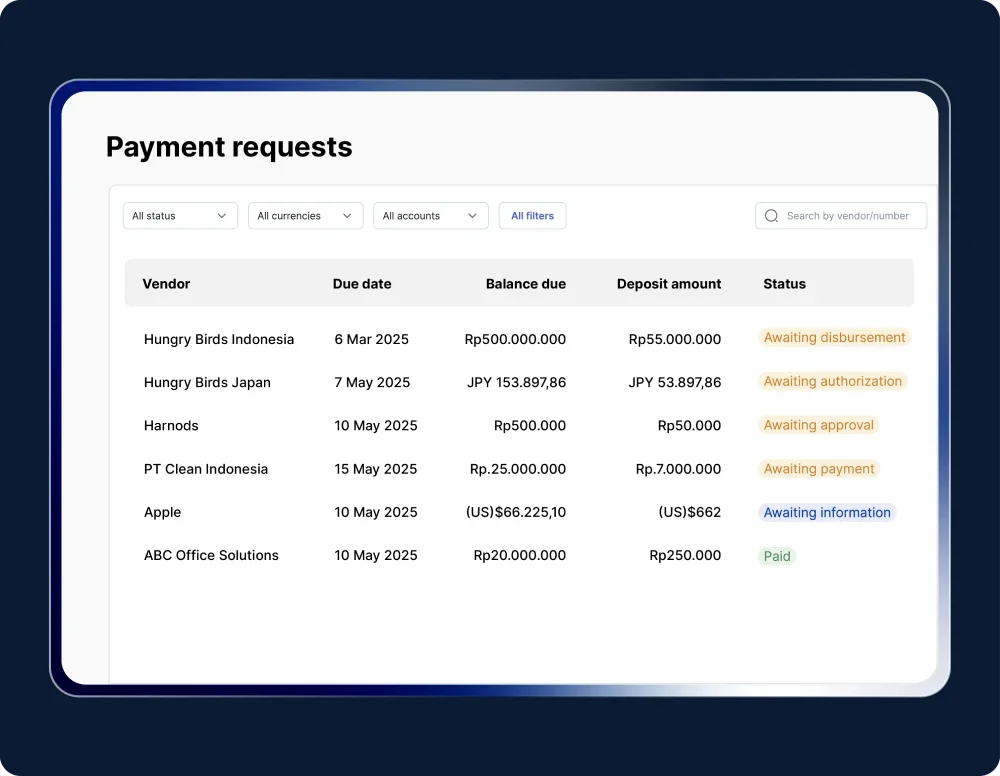This screenshot has width=1000, height=776.
Task: Sort by Vendor column header
Action: (x=166, y=284)
